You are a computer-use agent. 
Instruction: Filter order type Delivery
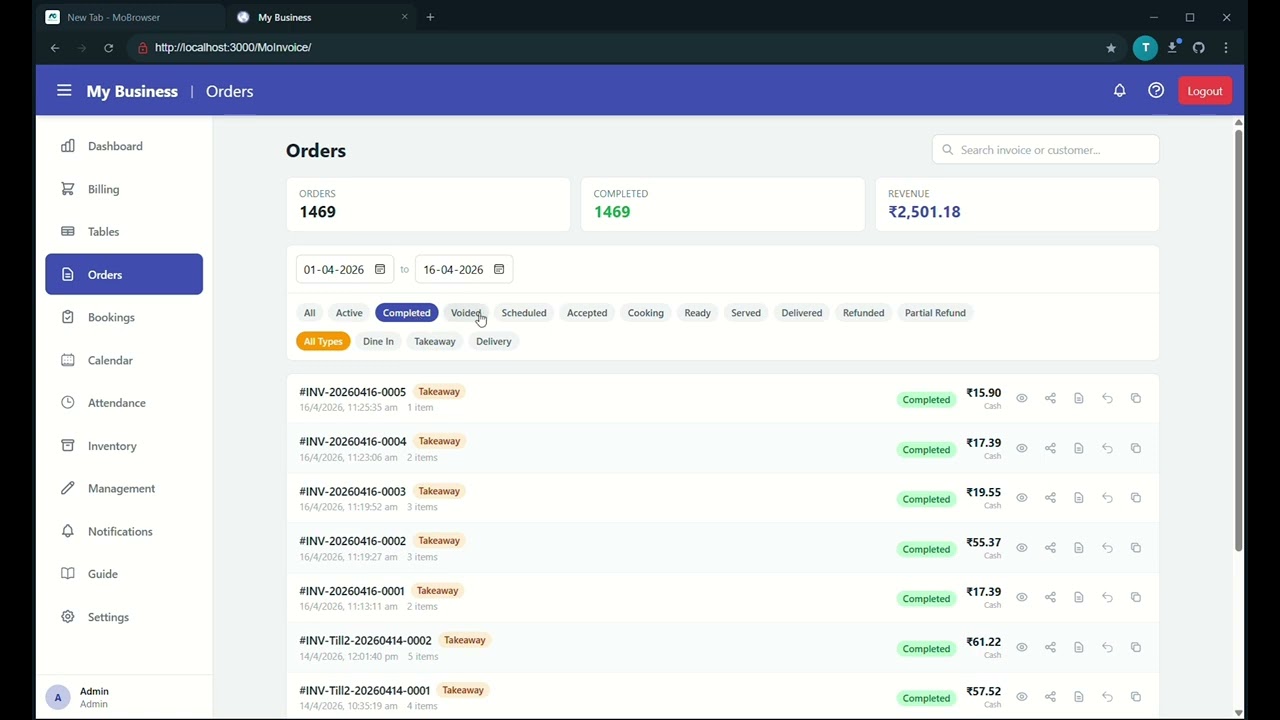pos(494,342)
